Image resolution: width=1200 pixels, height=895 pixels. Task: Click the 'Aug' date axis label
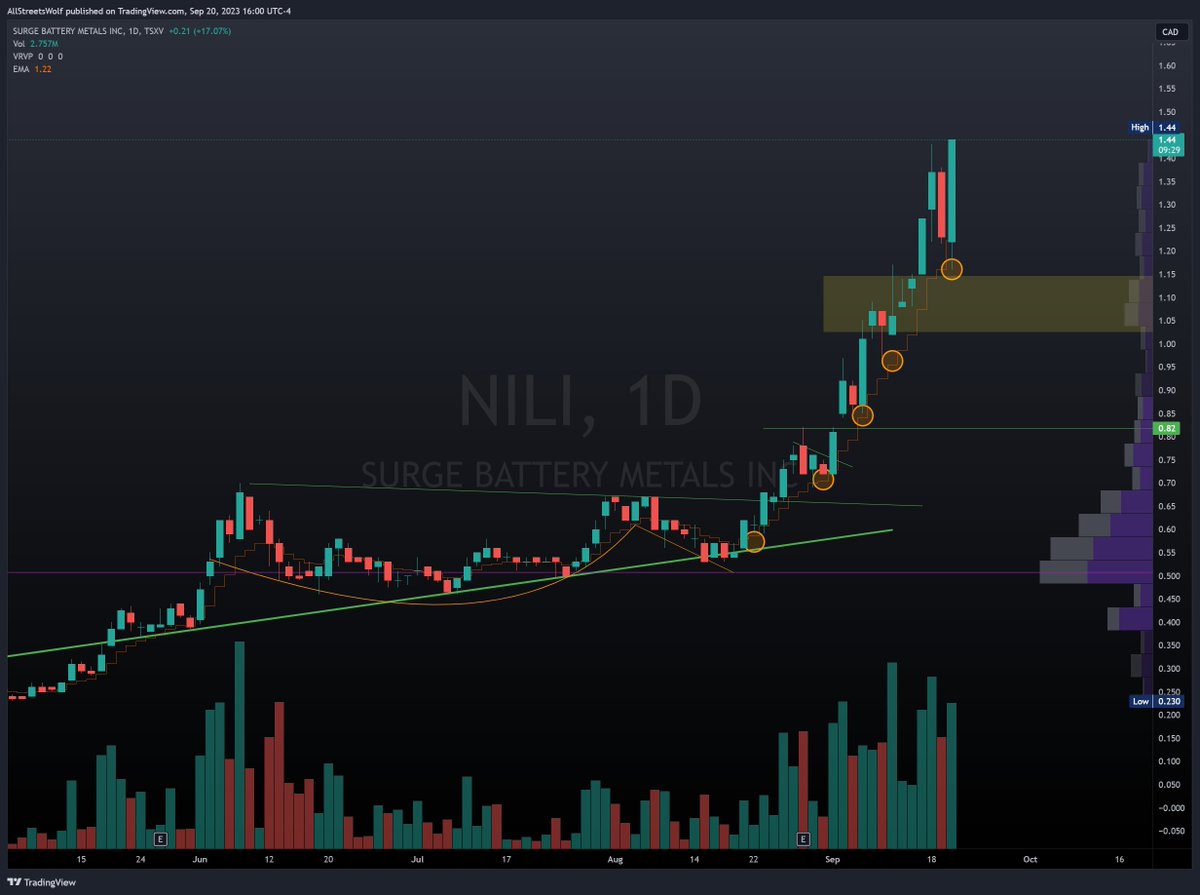[x=616, y=859]
